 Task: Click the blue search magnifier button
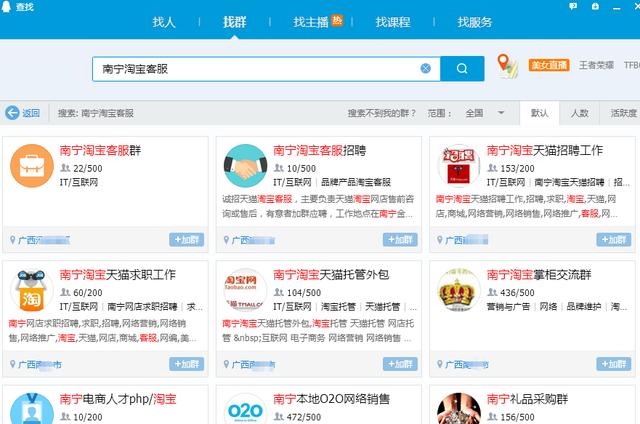tap(462, 69)
